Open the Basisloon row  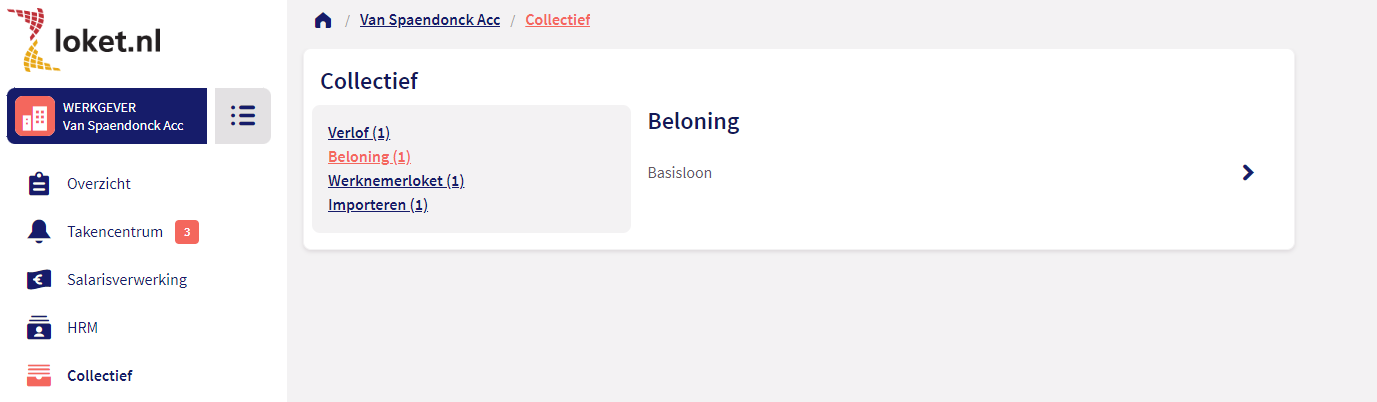click(680, 173)
